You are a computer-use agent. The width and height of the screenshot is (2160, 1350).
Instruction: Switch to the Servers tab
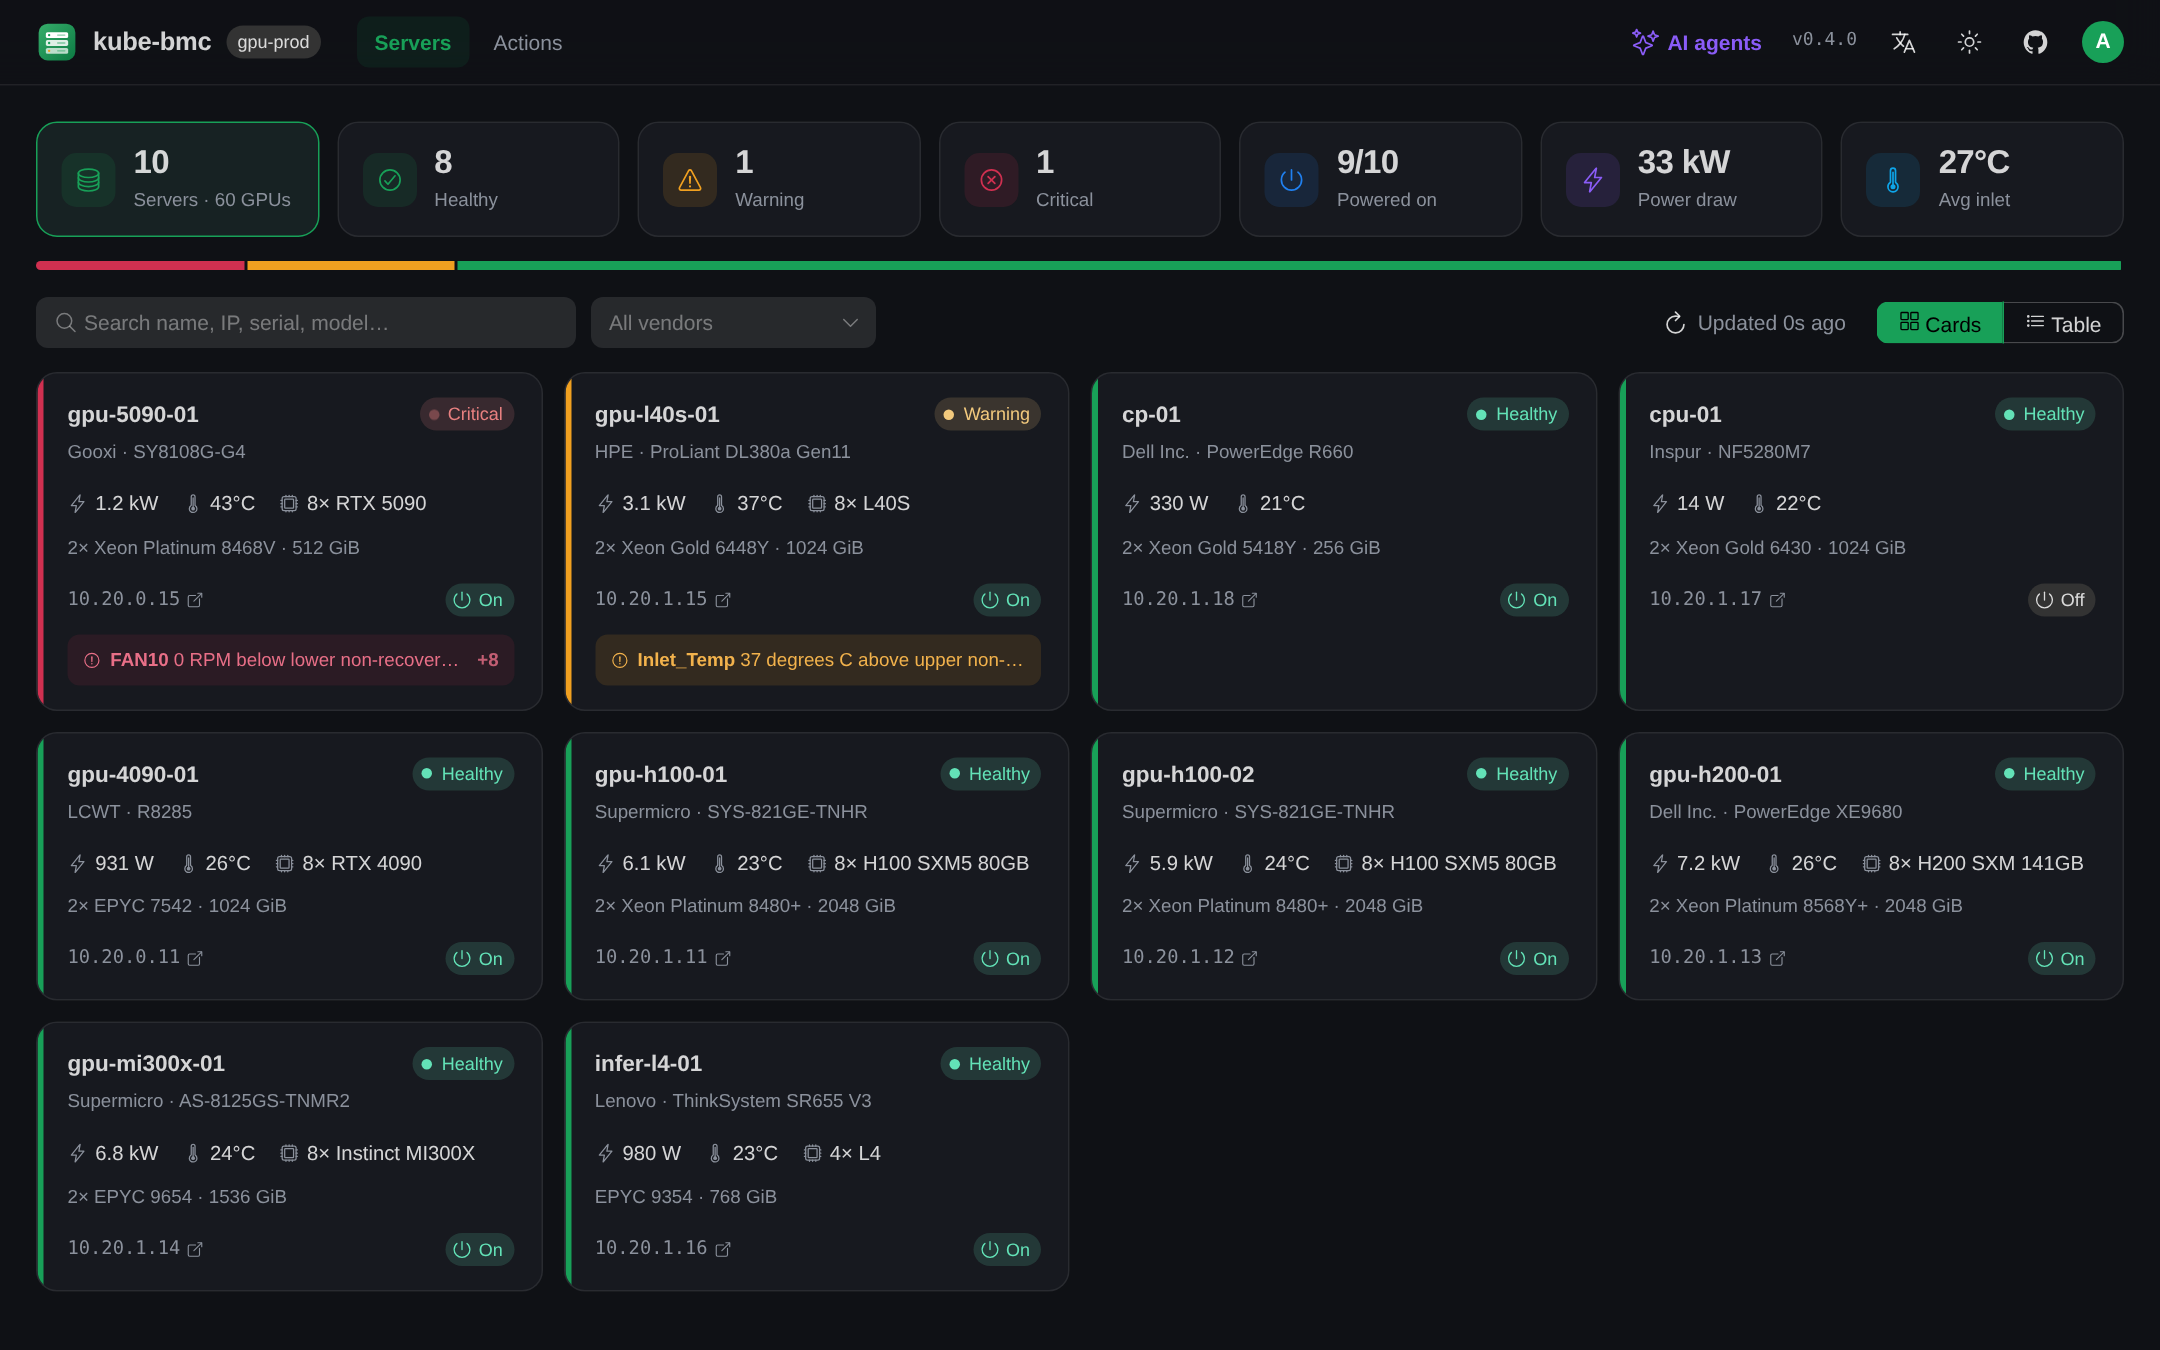[412, 43]
